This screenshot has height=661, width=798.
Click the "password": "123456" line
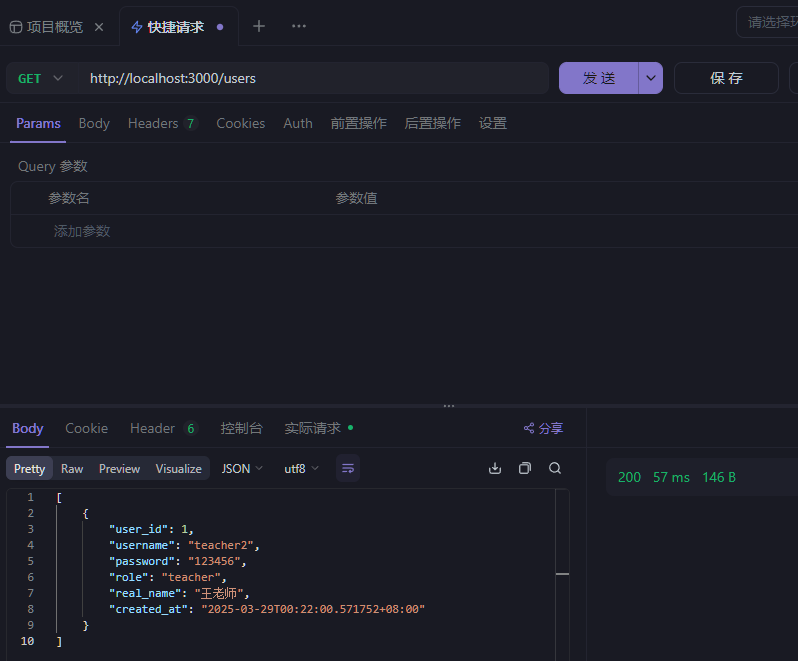pos(178,561)
